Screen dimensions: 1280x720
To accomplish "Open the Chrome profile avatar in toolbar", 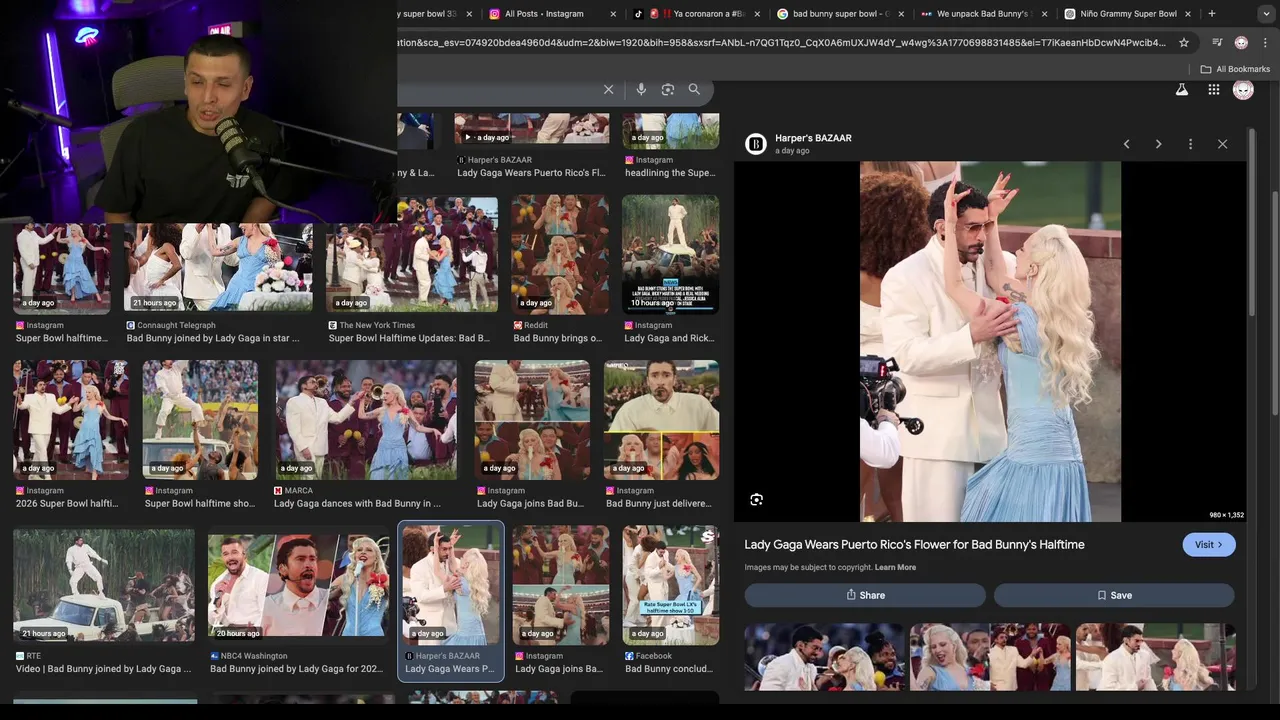I will 1241,43.
